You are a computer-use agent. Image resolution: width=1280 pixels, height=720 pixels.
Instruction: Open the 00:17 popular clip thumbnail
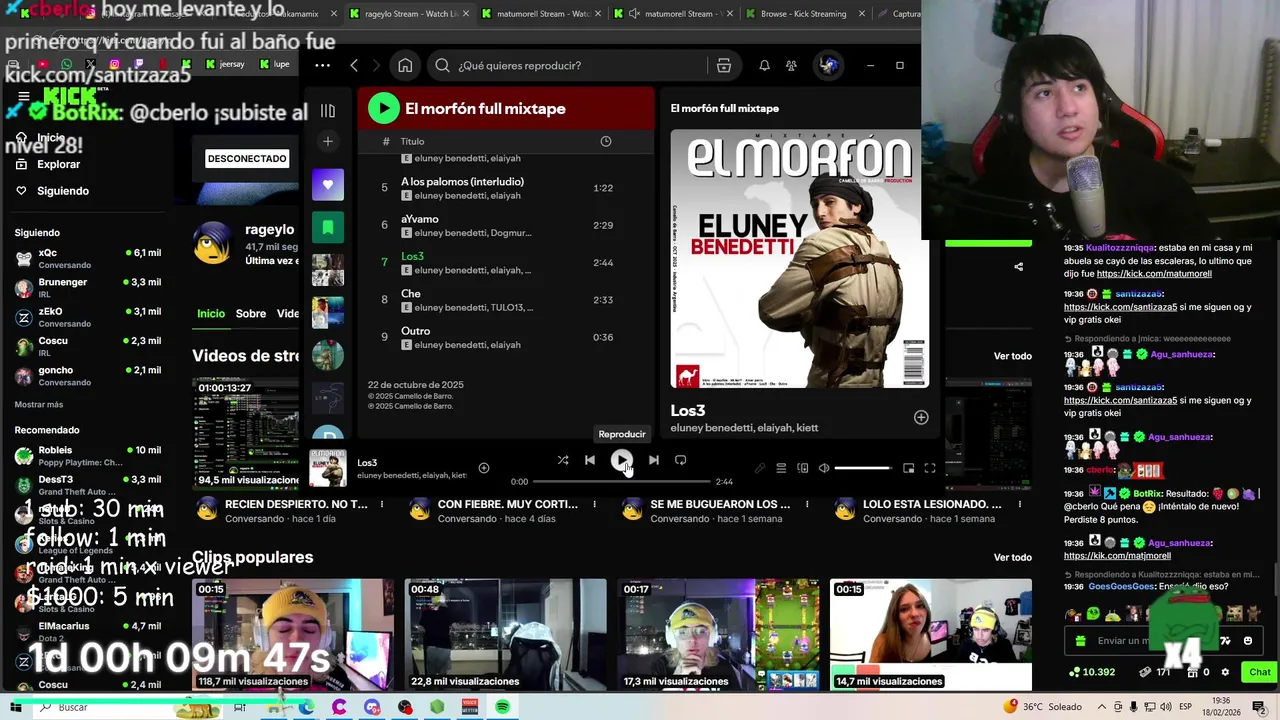pos(718,634)
